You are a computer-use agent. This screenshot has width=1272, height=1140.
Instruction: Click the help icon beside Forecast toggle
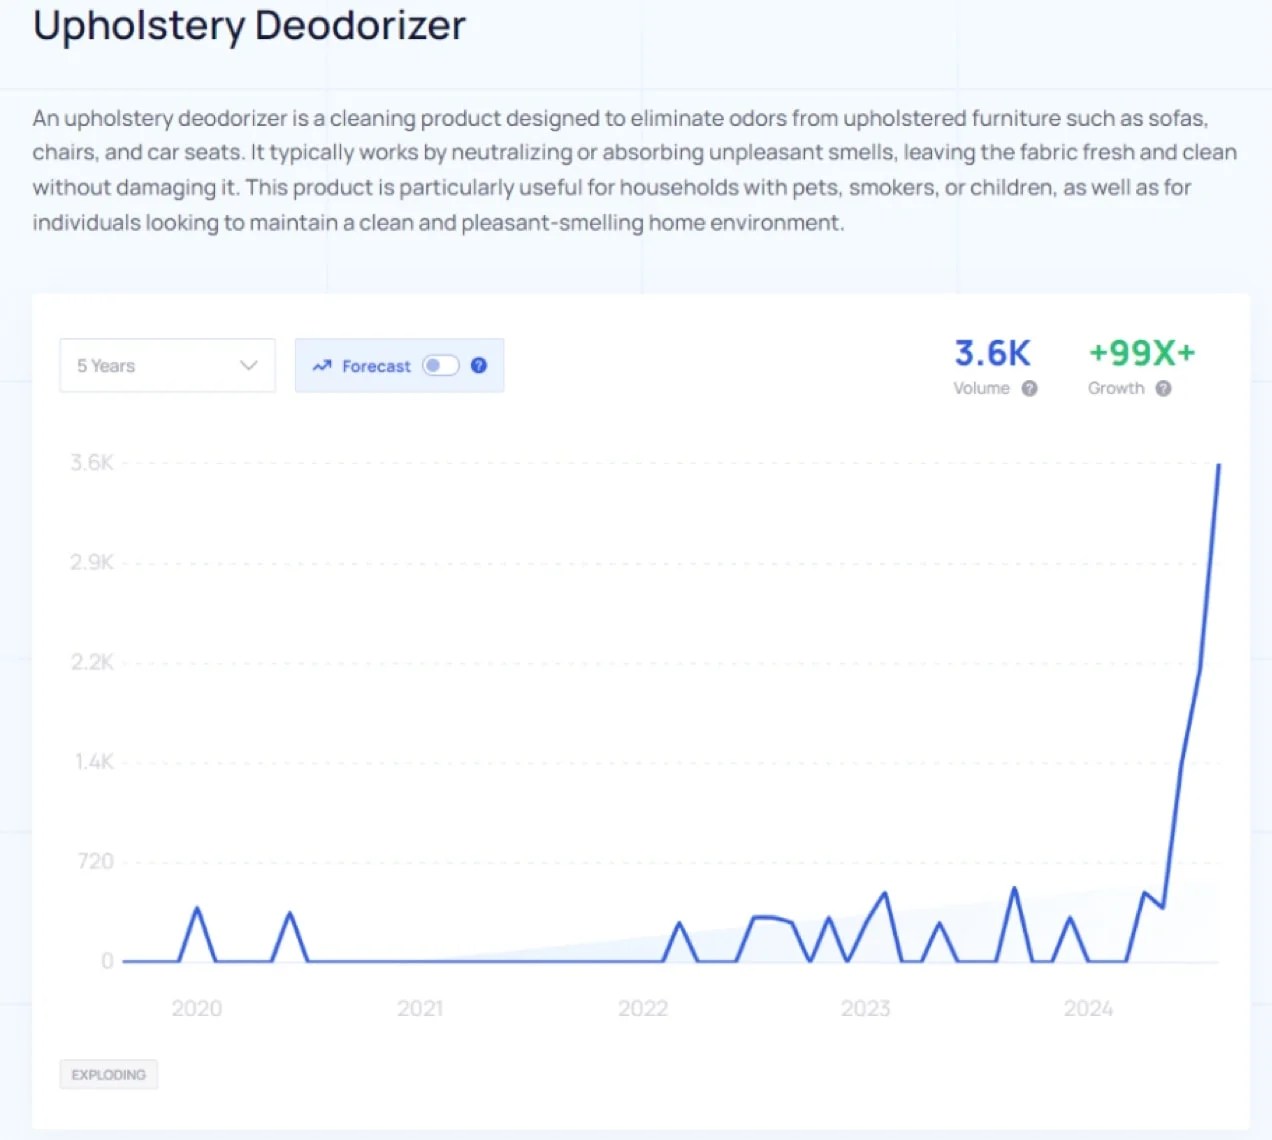[x=479, y=366]
